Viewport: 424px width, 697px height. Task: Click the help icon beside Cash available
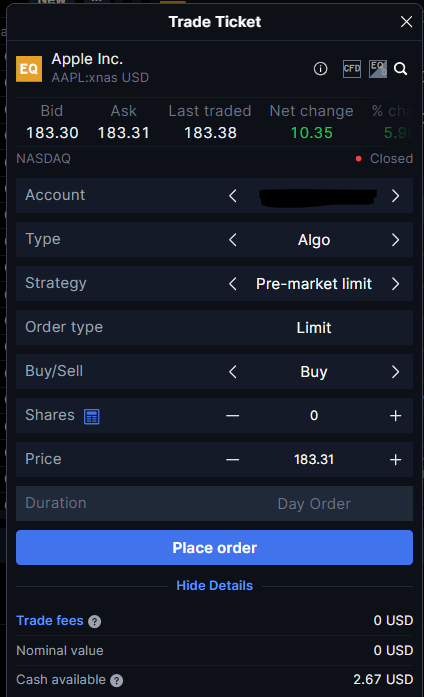pos(116,680)
